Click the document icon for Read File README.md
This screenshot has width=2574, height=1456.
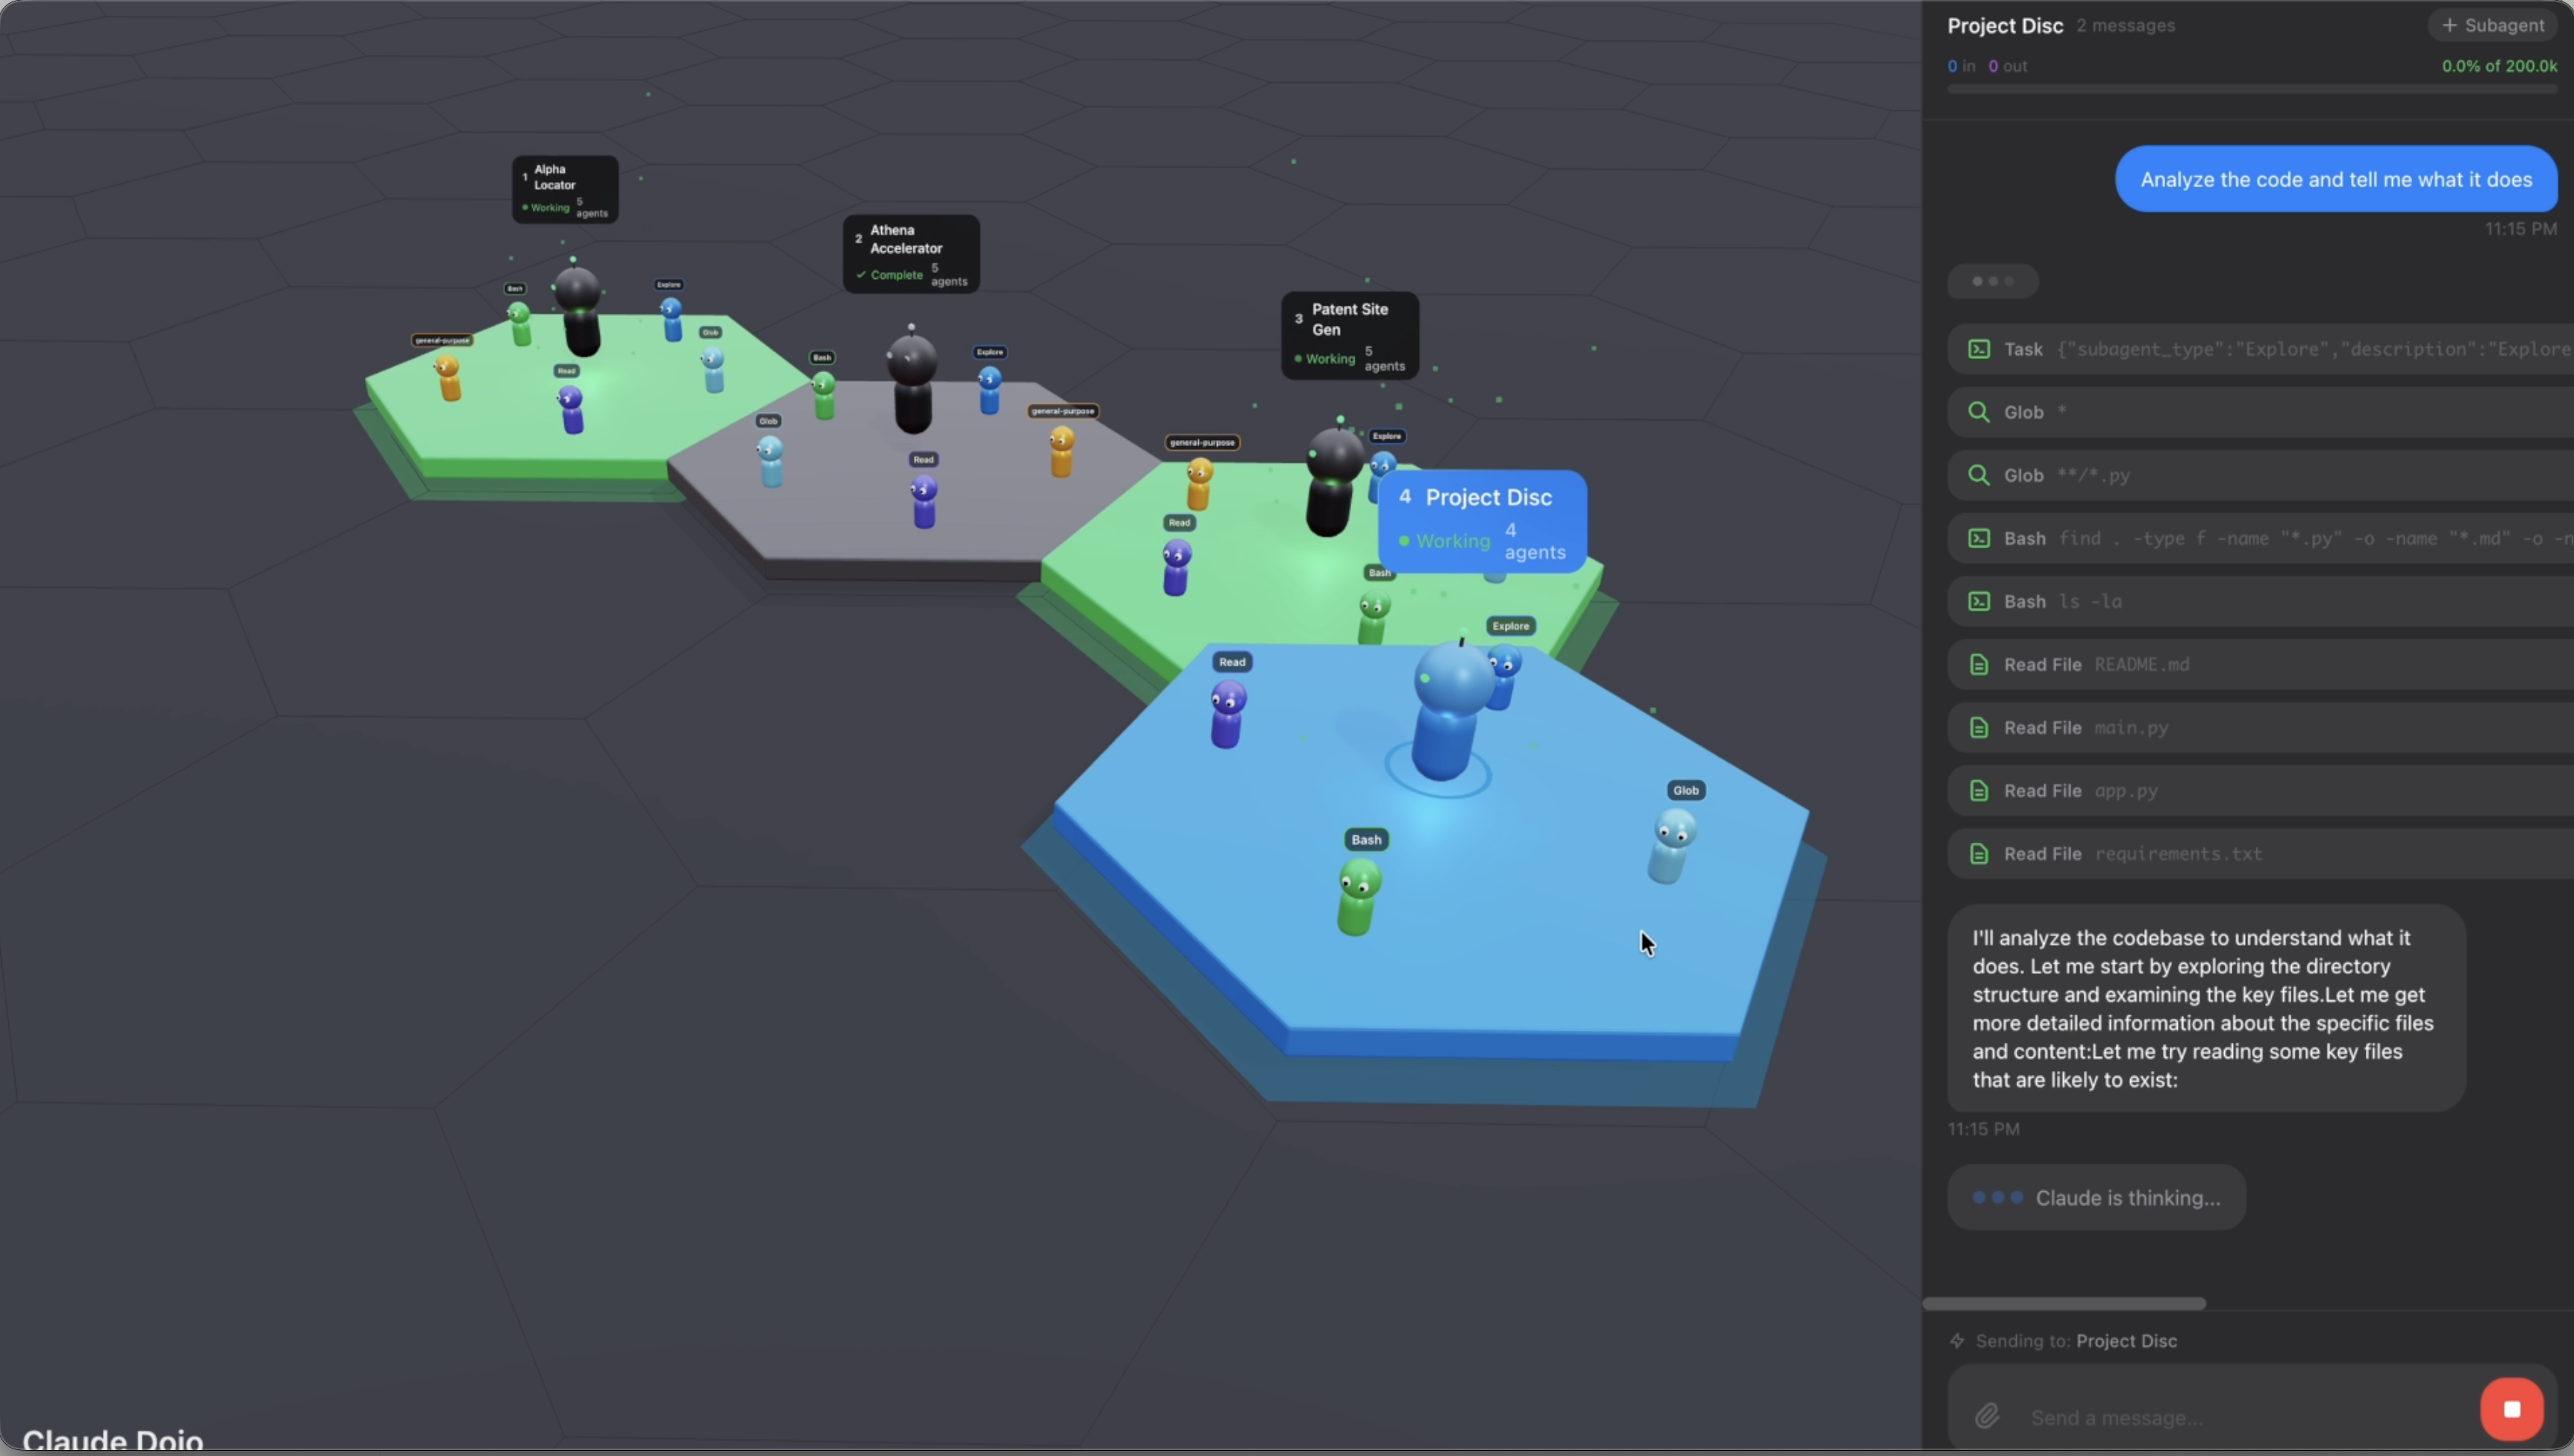1979,664
